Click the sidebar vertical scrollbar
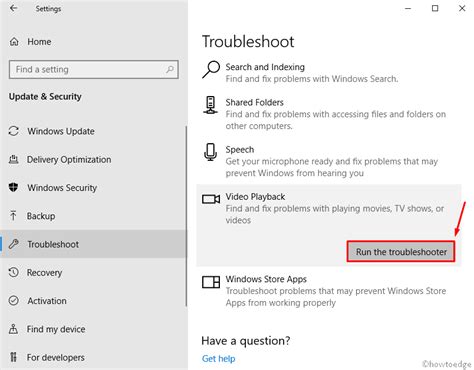The height and width of the screenshot is (370, 474). pyautogui.click(x=186, y=216)
